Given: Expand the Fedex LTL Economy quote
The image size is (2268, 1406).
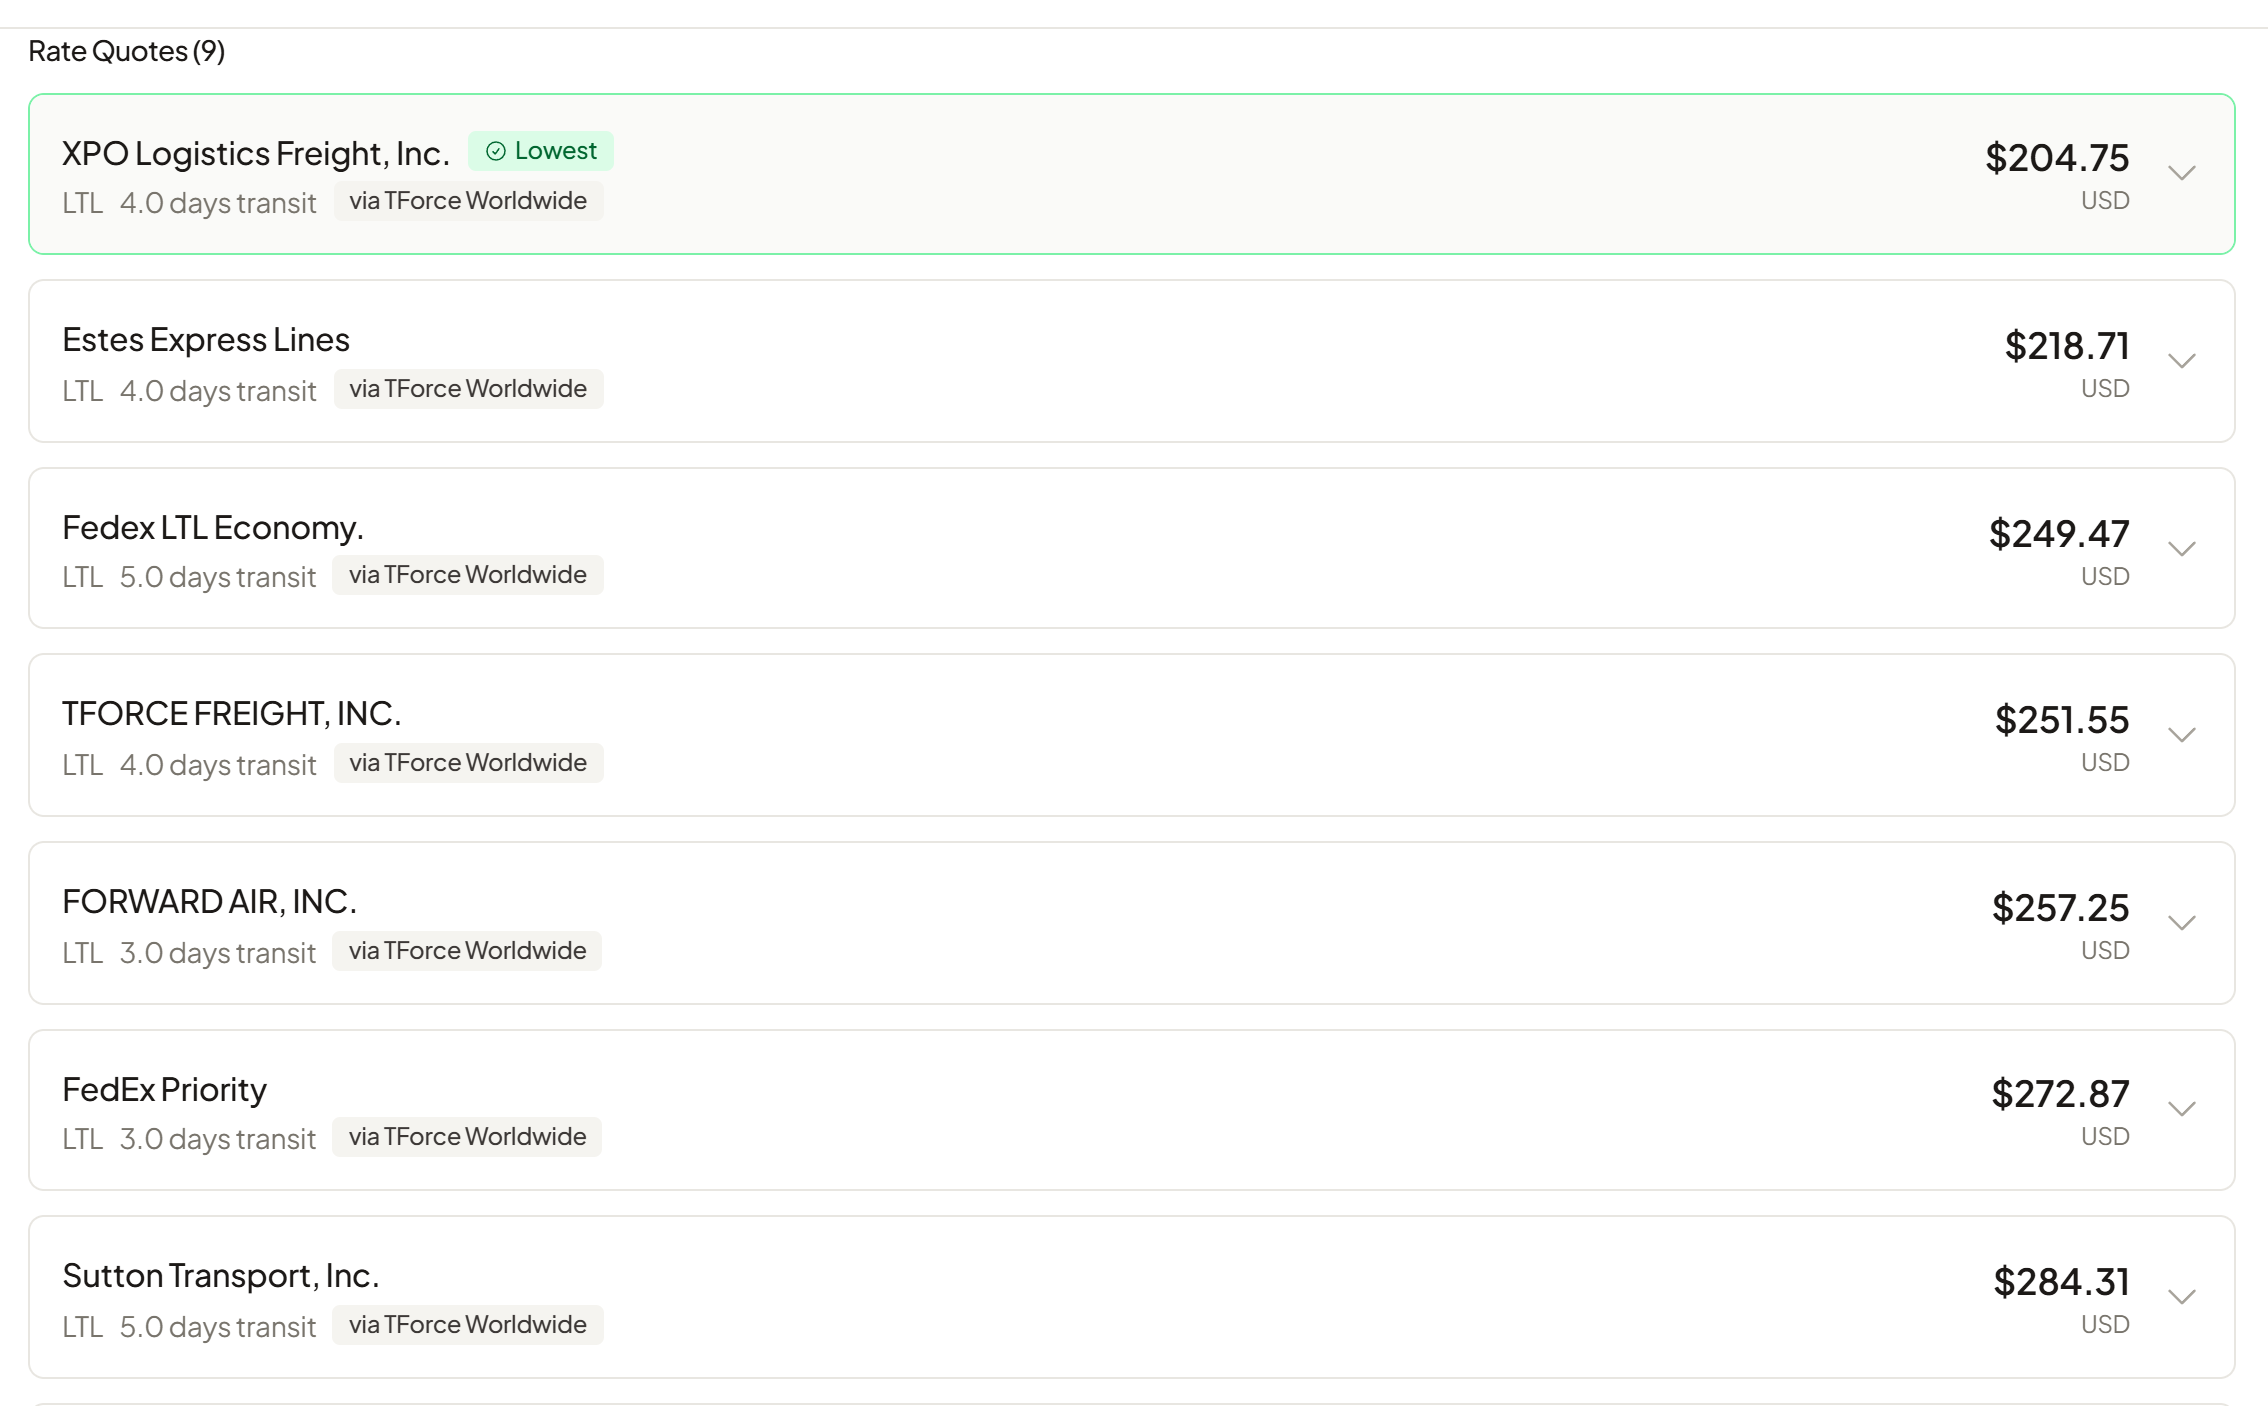Looking at the screenshot, I should click(x=2181, y=548).
